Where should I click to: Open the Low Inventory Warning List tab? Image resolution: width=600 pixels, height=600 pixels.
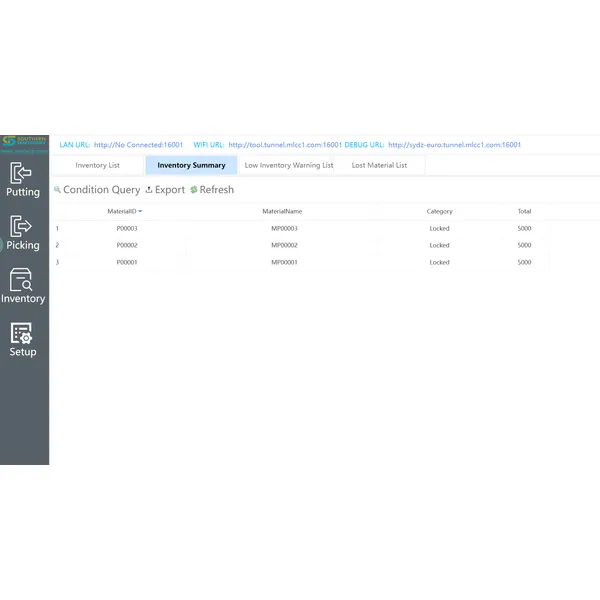click(x=287, y=165)
